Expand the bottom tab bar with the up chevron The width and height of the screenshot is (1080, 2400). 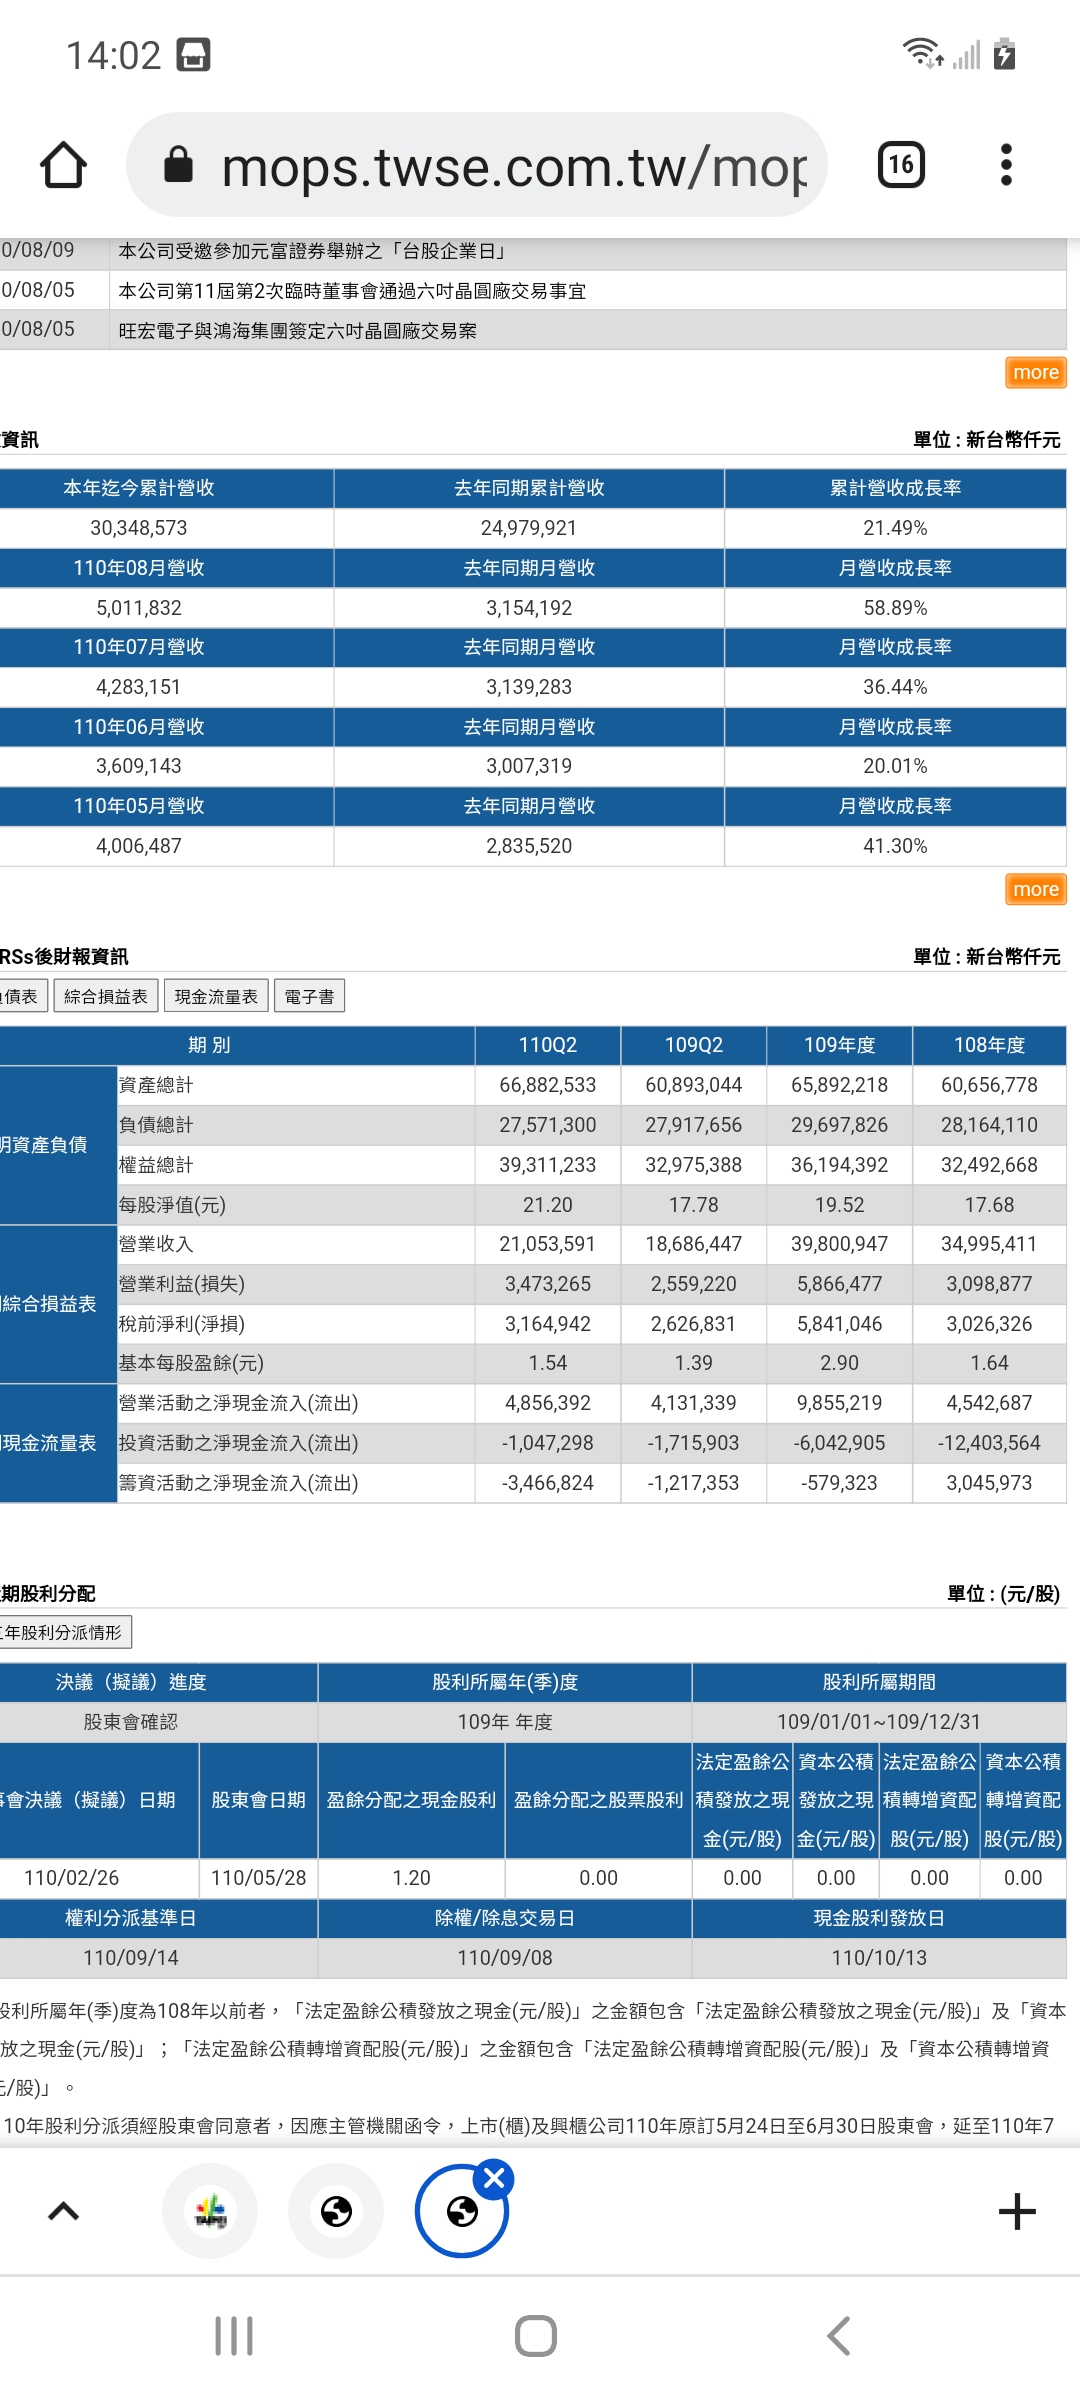click(63, 2212)
